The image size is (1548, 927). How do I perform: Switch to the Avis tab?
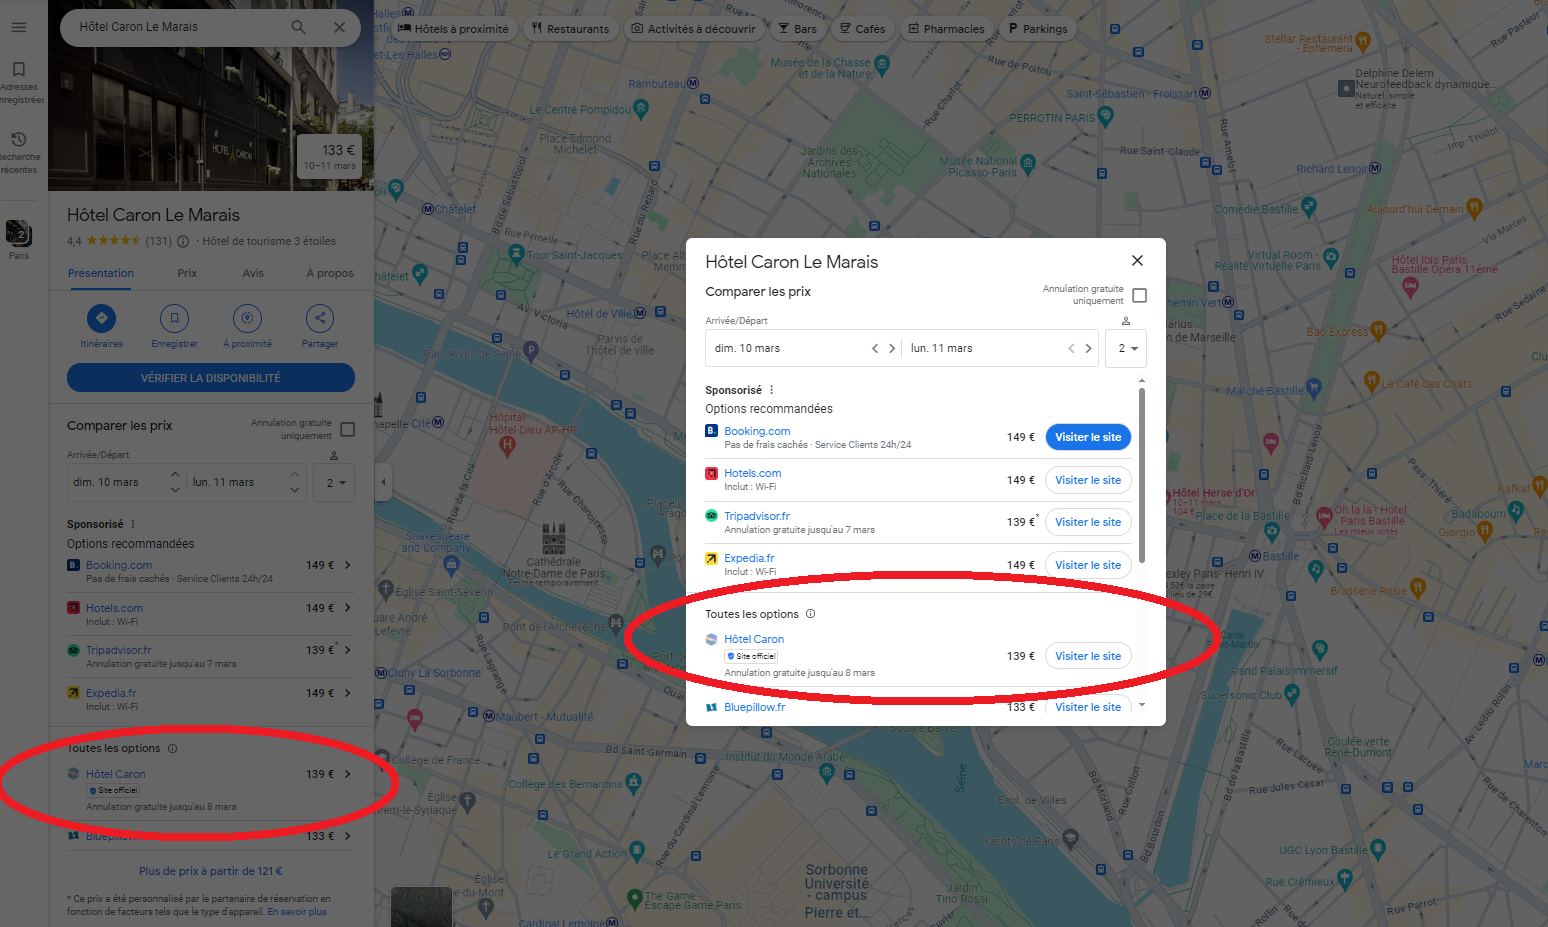[253, 273]
